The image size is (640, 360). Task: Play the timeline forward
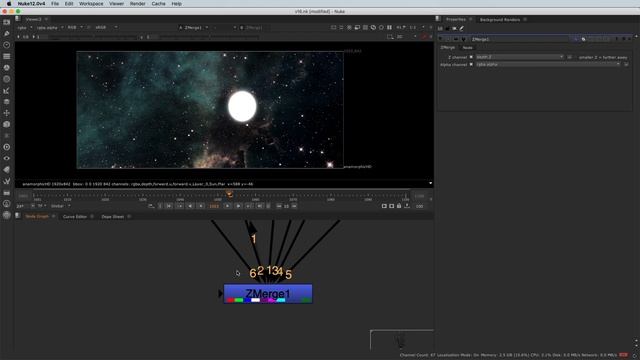click(238, 206)
